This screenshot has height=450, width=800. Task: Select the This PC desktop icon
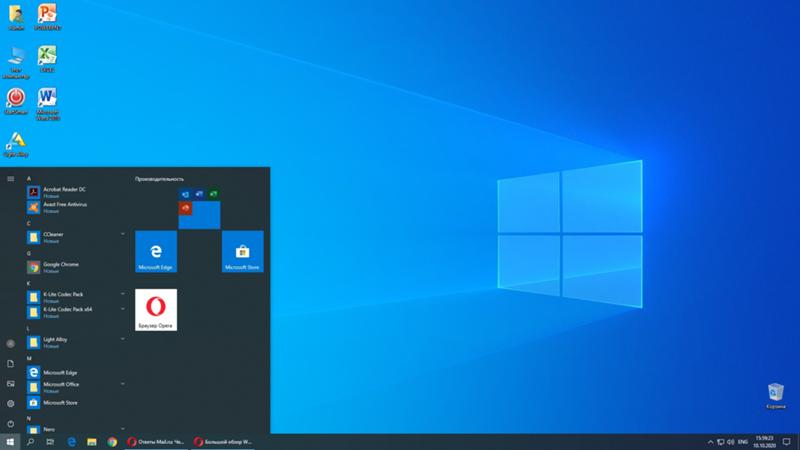[16, 62]
